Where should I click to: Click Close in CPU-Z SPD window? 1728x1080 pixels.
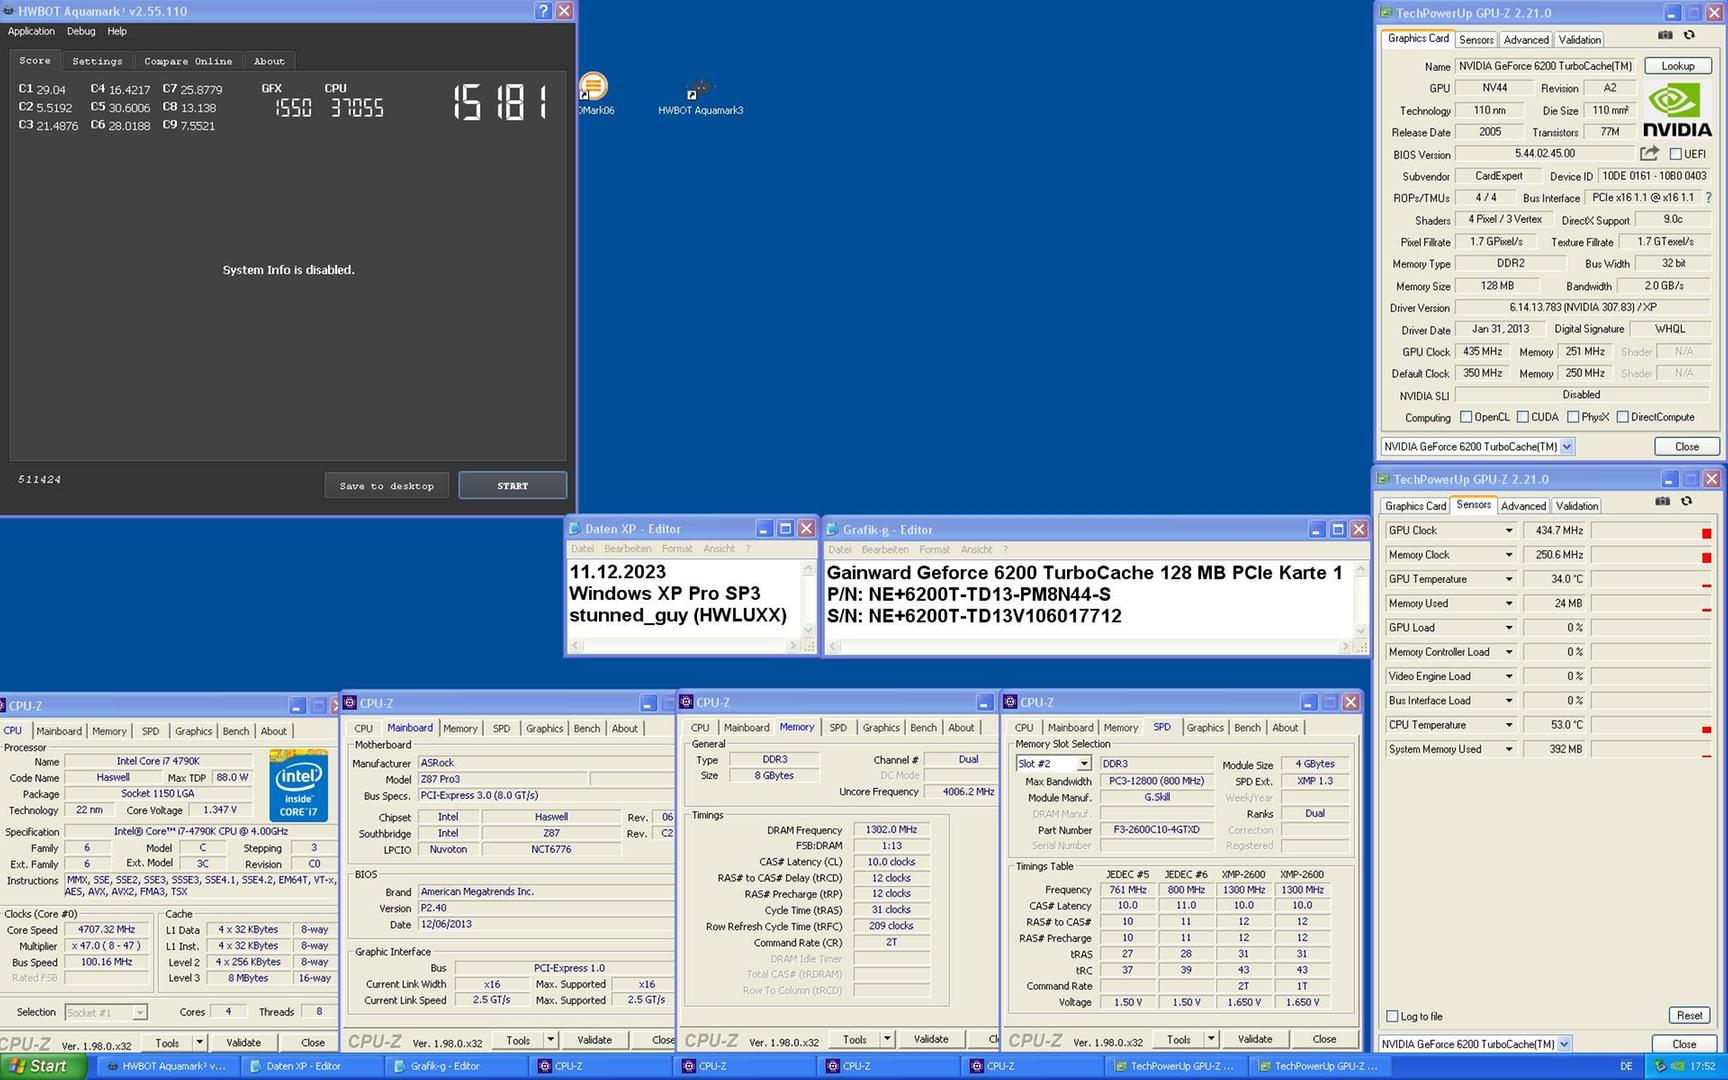pyautogui.click(x=1324, y=1039)
